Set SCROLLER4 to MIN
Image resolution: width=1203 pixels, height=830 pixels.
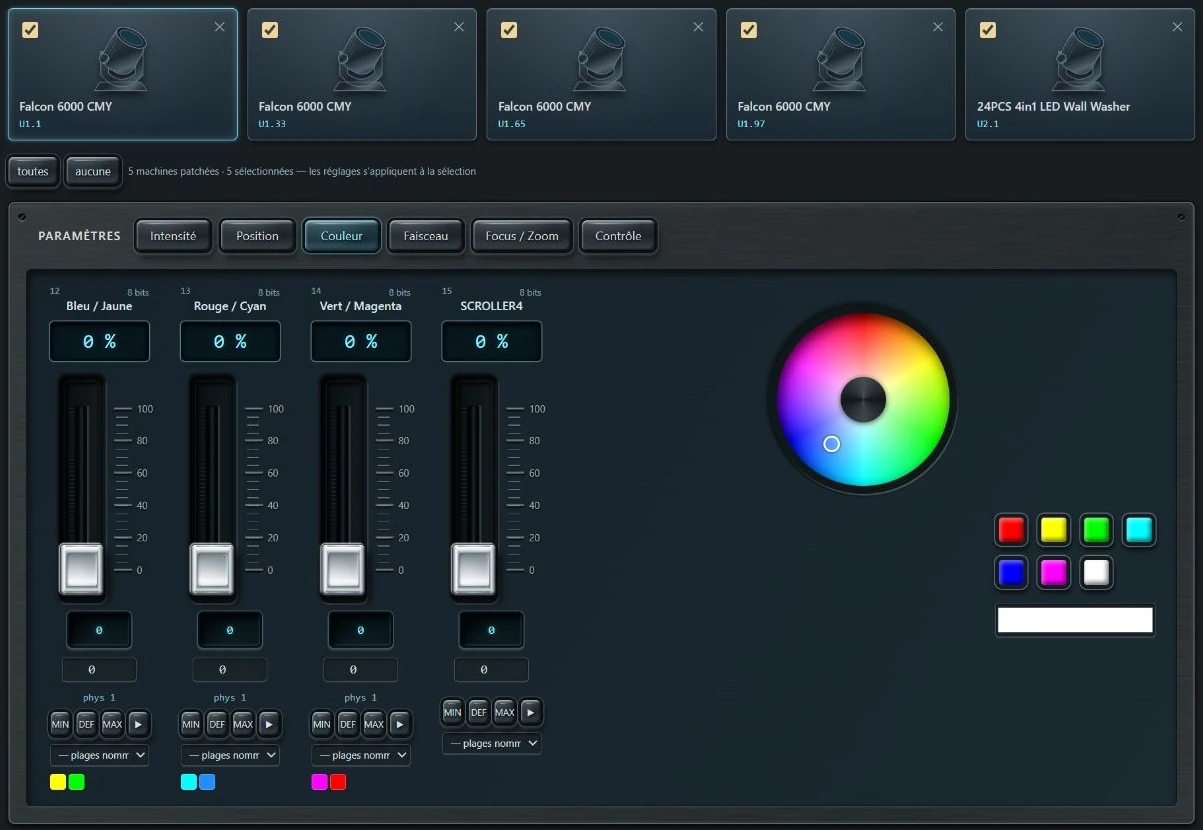pos(453,713)
